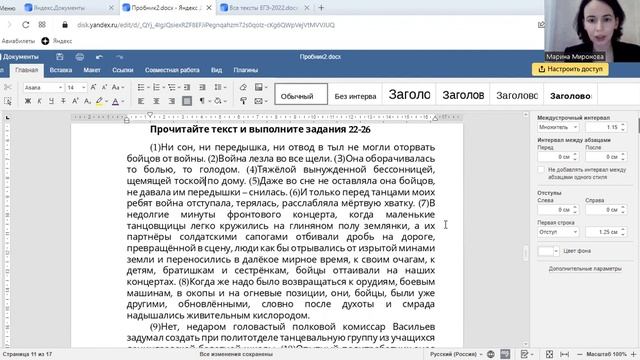Open the font size dropdown showing 14
Image resolution: width=640 pixels, height=360 pixels.
pyautogui.click(x=76, y=88)
